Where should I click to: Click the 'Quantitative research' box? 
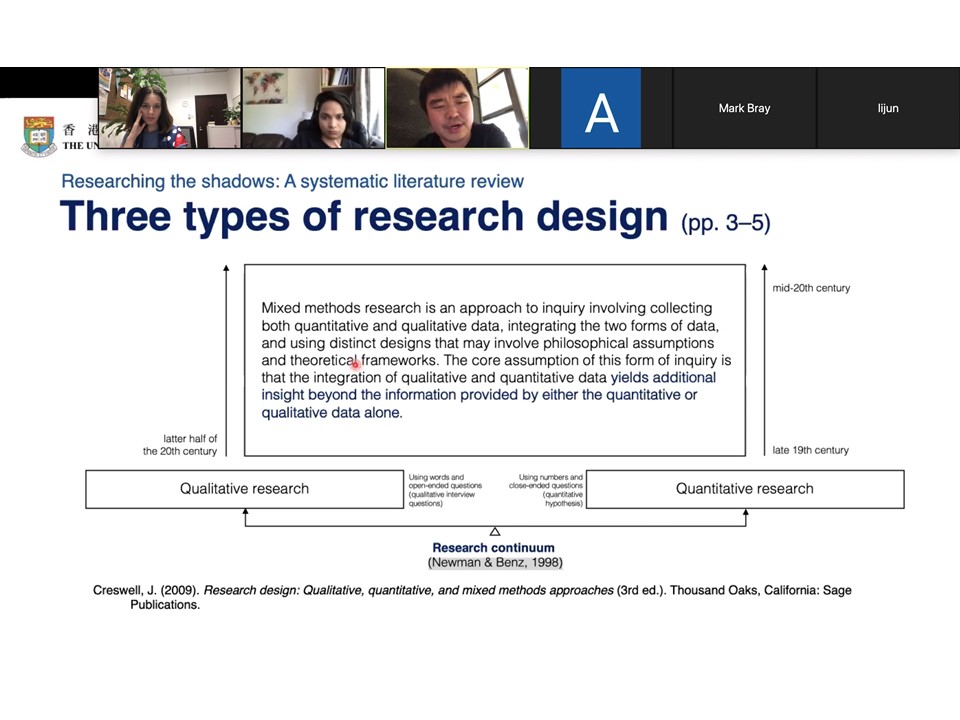tap(745, 489)
